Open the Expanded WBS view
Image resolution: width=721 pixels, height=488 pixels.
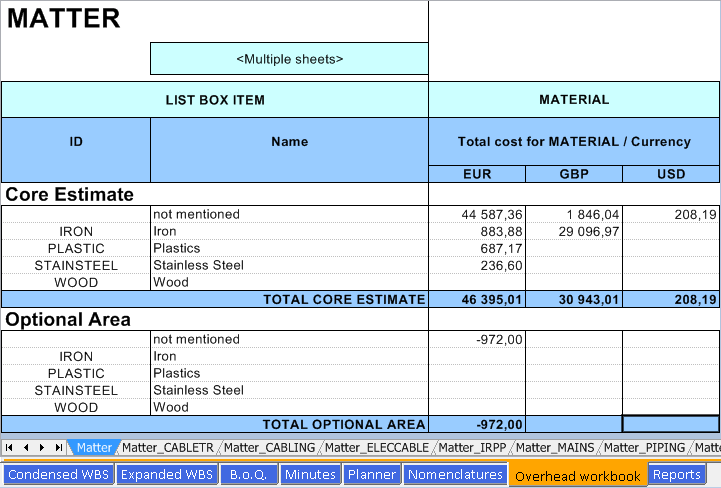coord(167,474)
